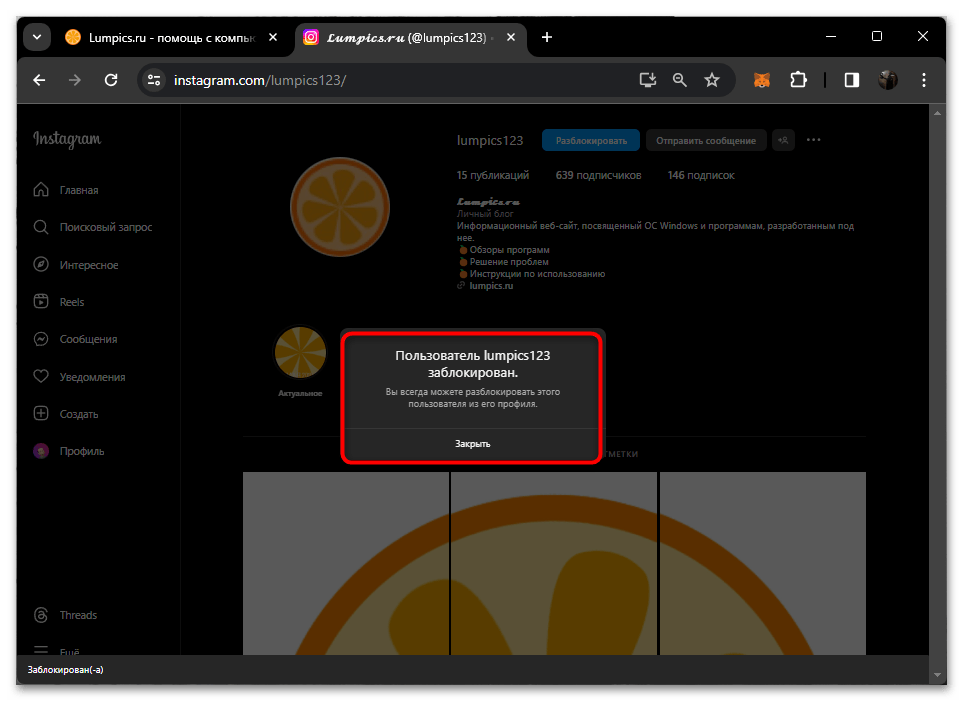Click the browser back arrow
The width and height of the screenshot is (963, 701).
click(39, 80)
